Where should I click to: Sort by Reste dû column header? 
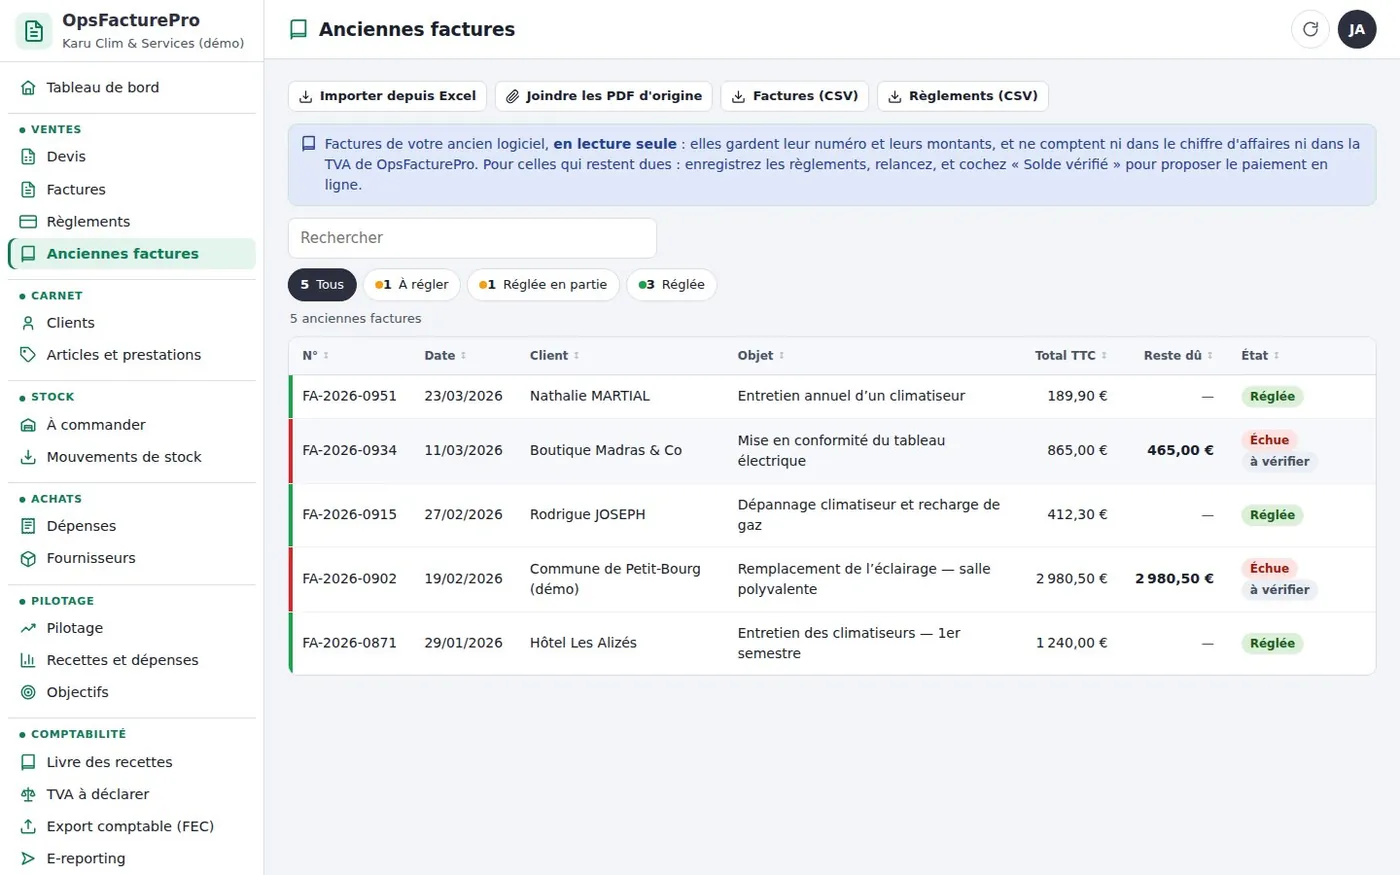tap(1178, 355)
